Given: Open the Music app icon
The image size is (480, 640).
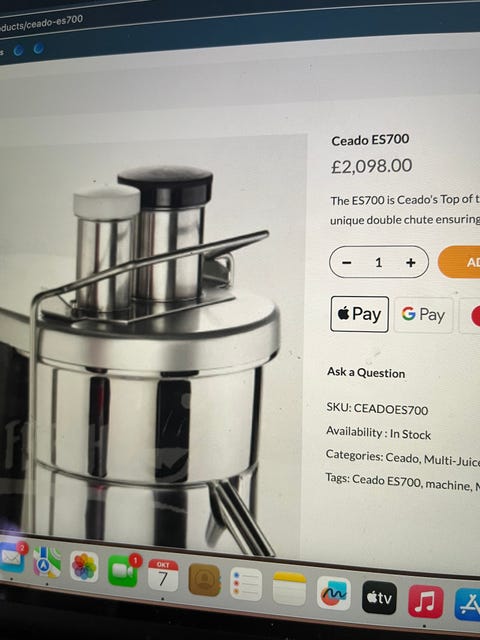Looking at the screenshot, I should coord(426,602).
